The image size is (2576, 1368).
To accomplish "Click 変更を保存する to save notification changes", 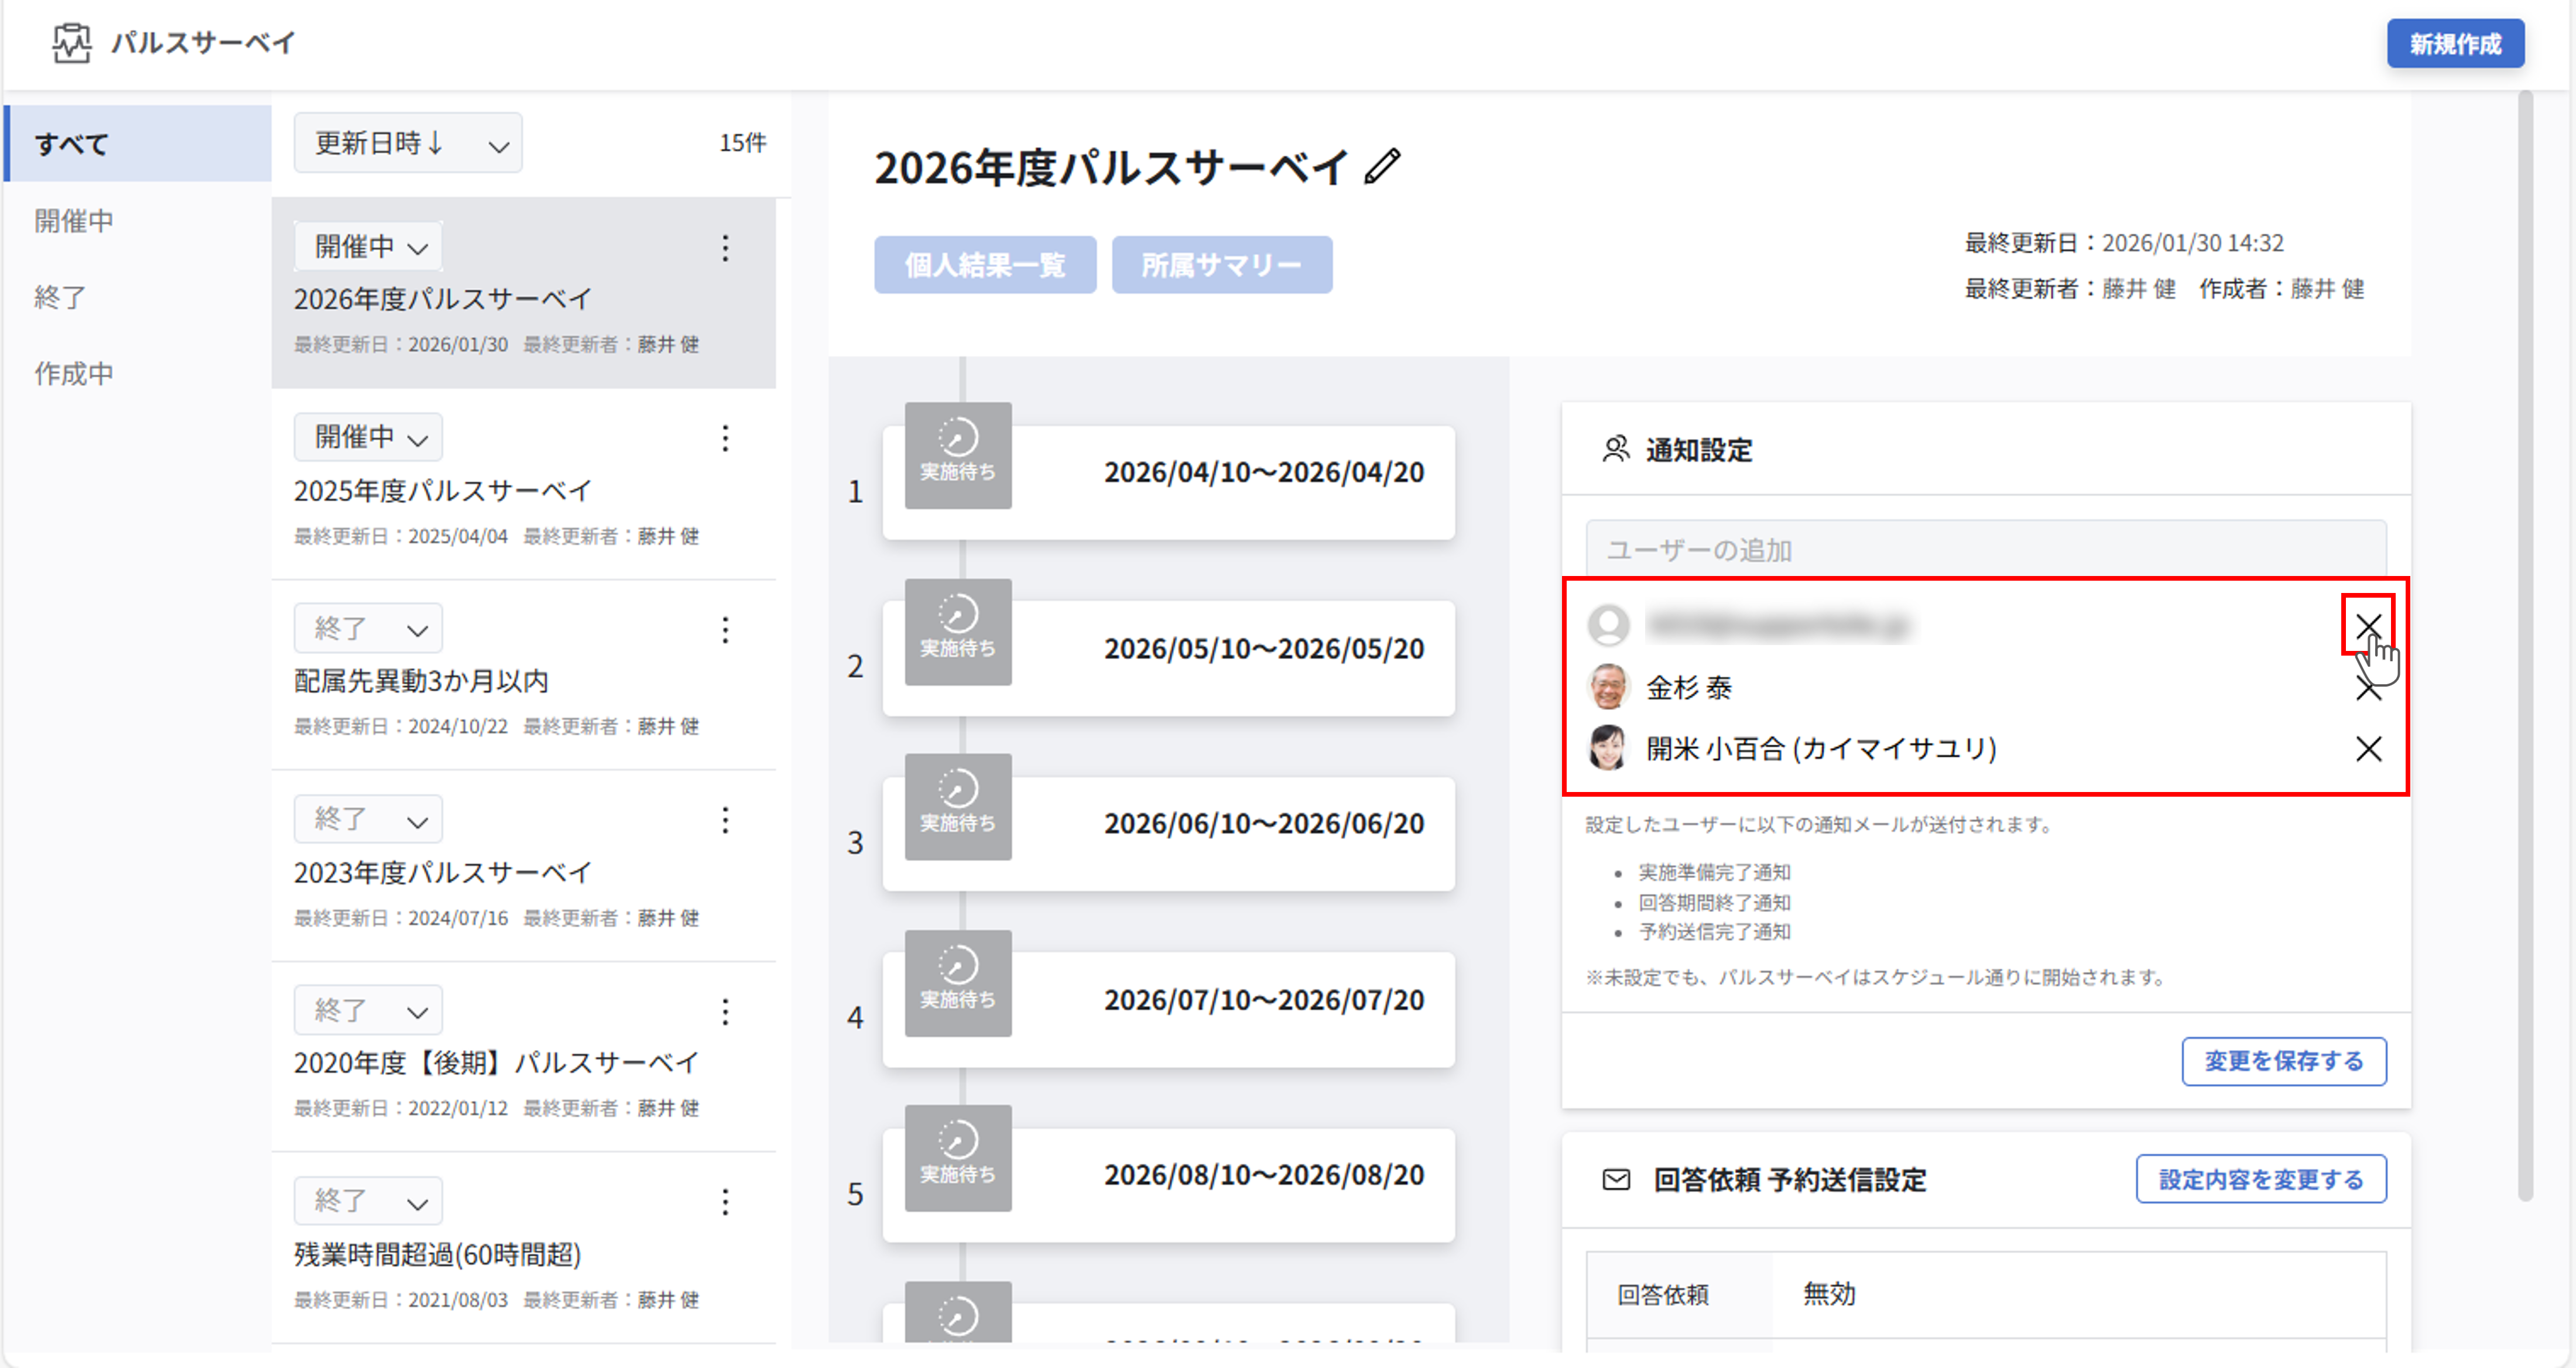I will pos(2284,1061).
